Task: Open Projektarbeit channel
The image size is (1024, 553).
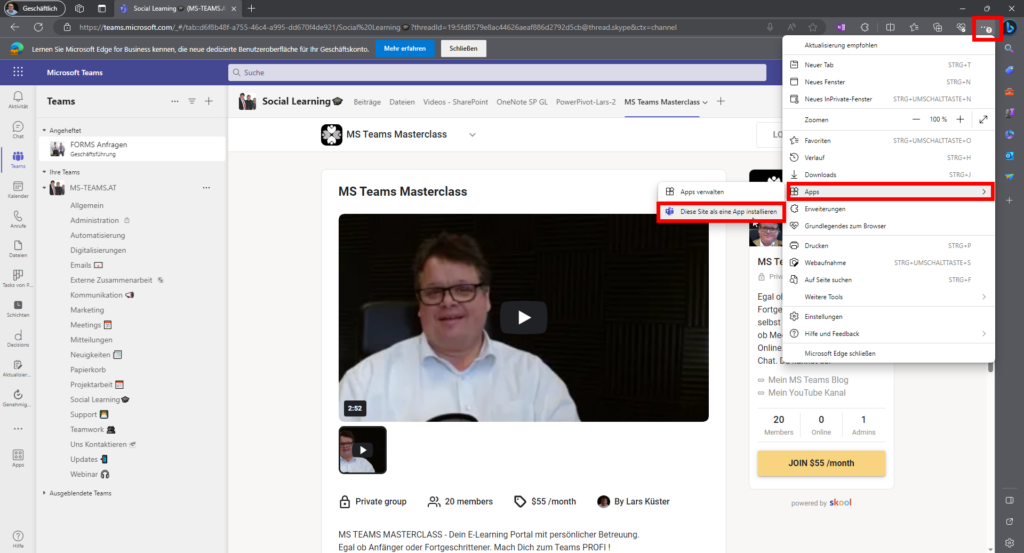Action: tap(97, 385)
